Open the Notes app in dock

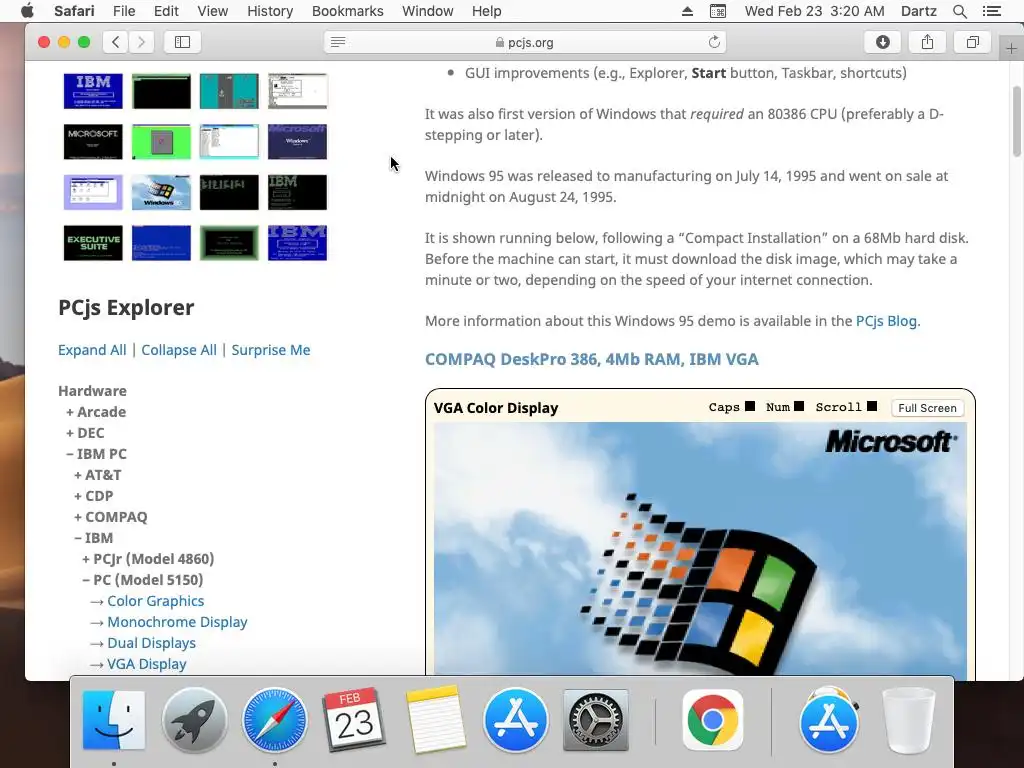click(435, 720)
